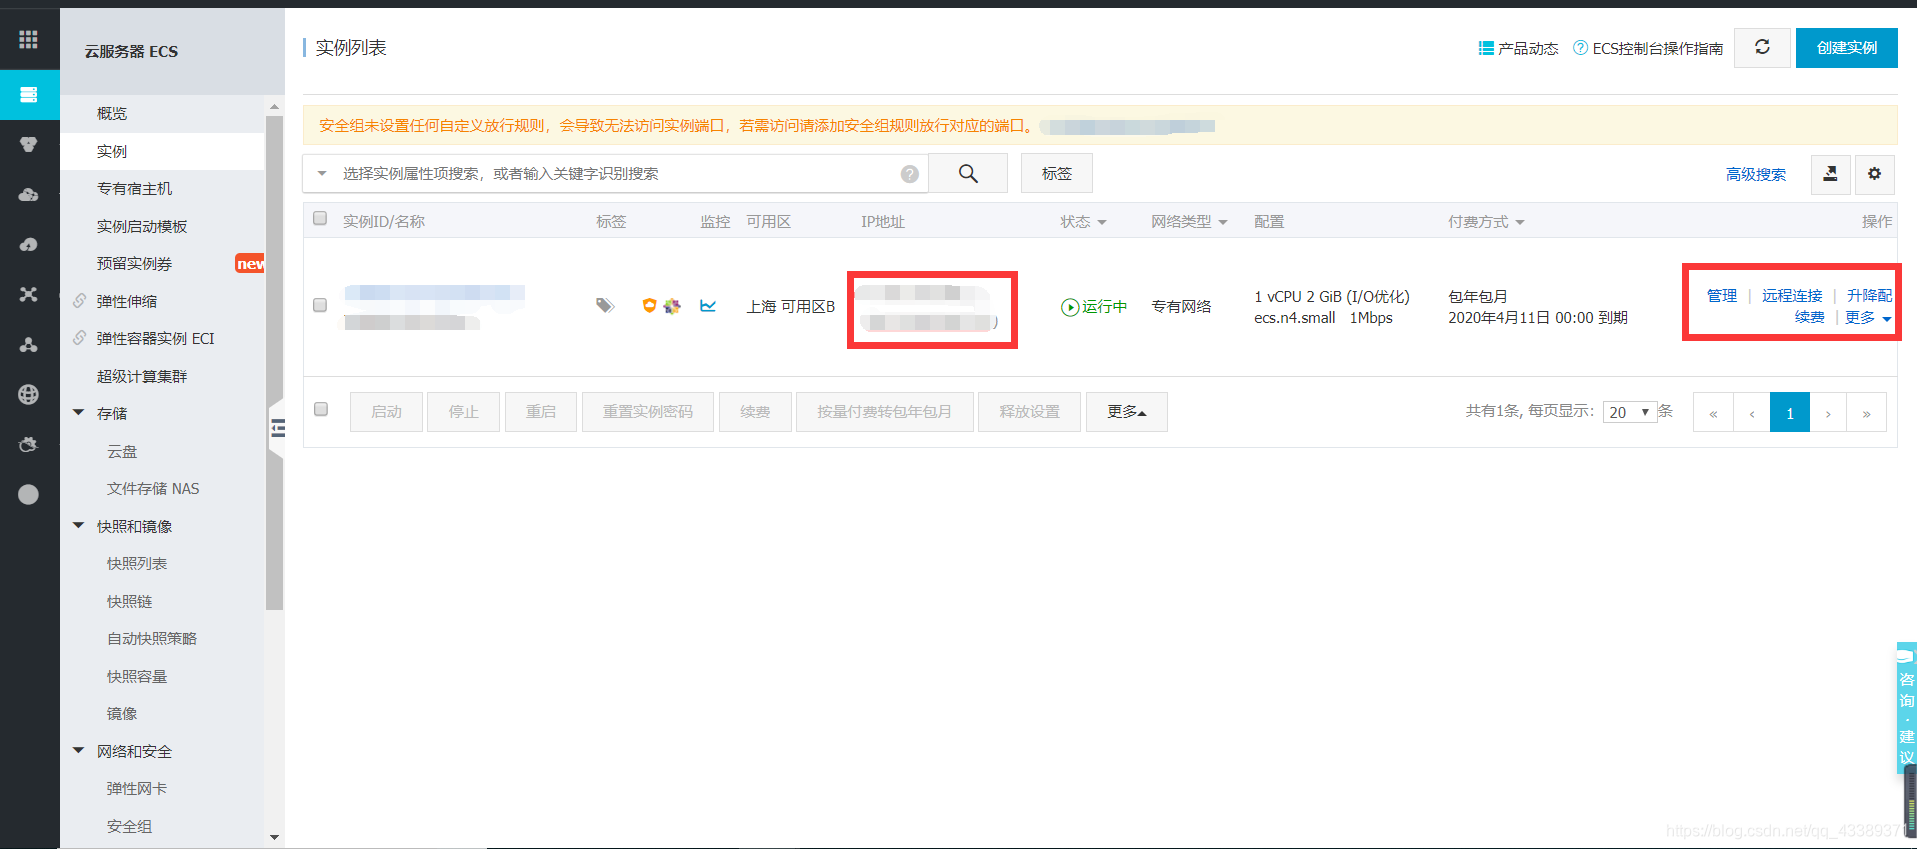Click the refresh instance list icon
Viewport: 1917px width, 849px height.
tap(1762, 47)
